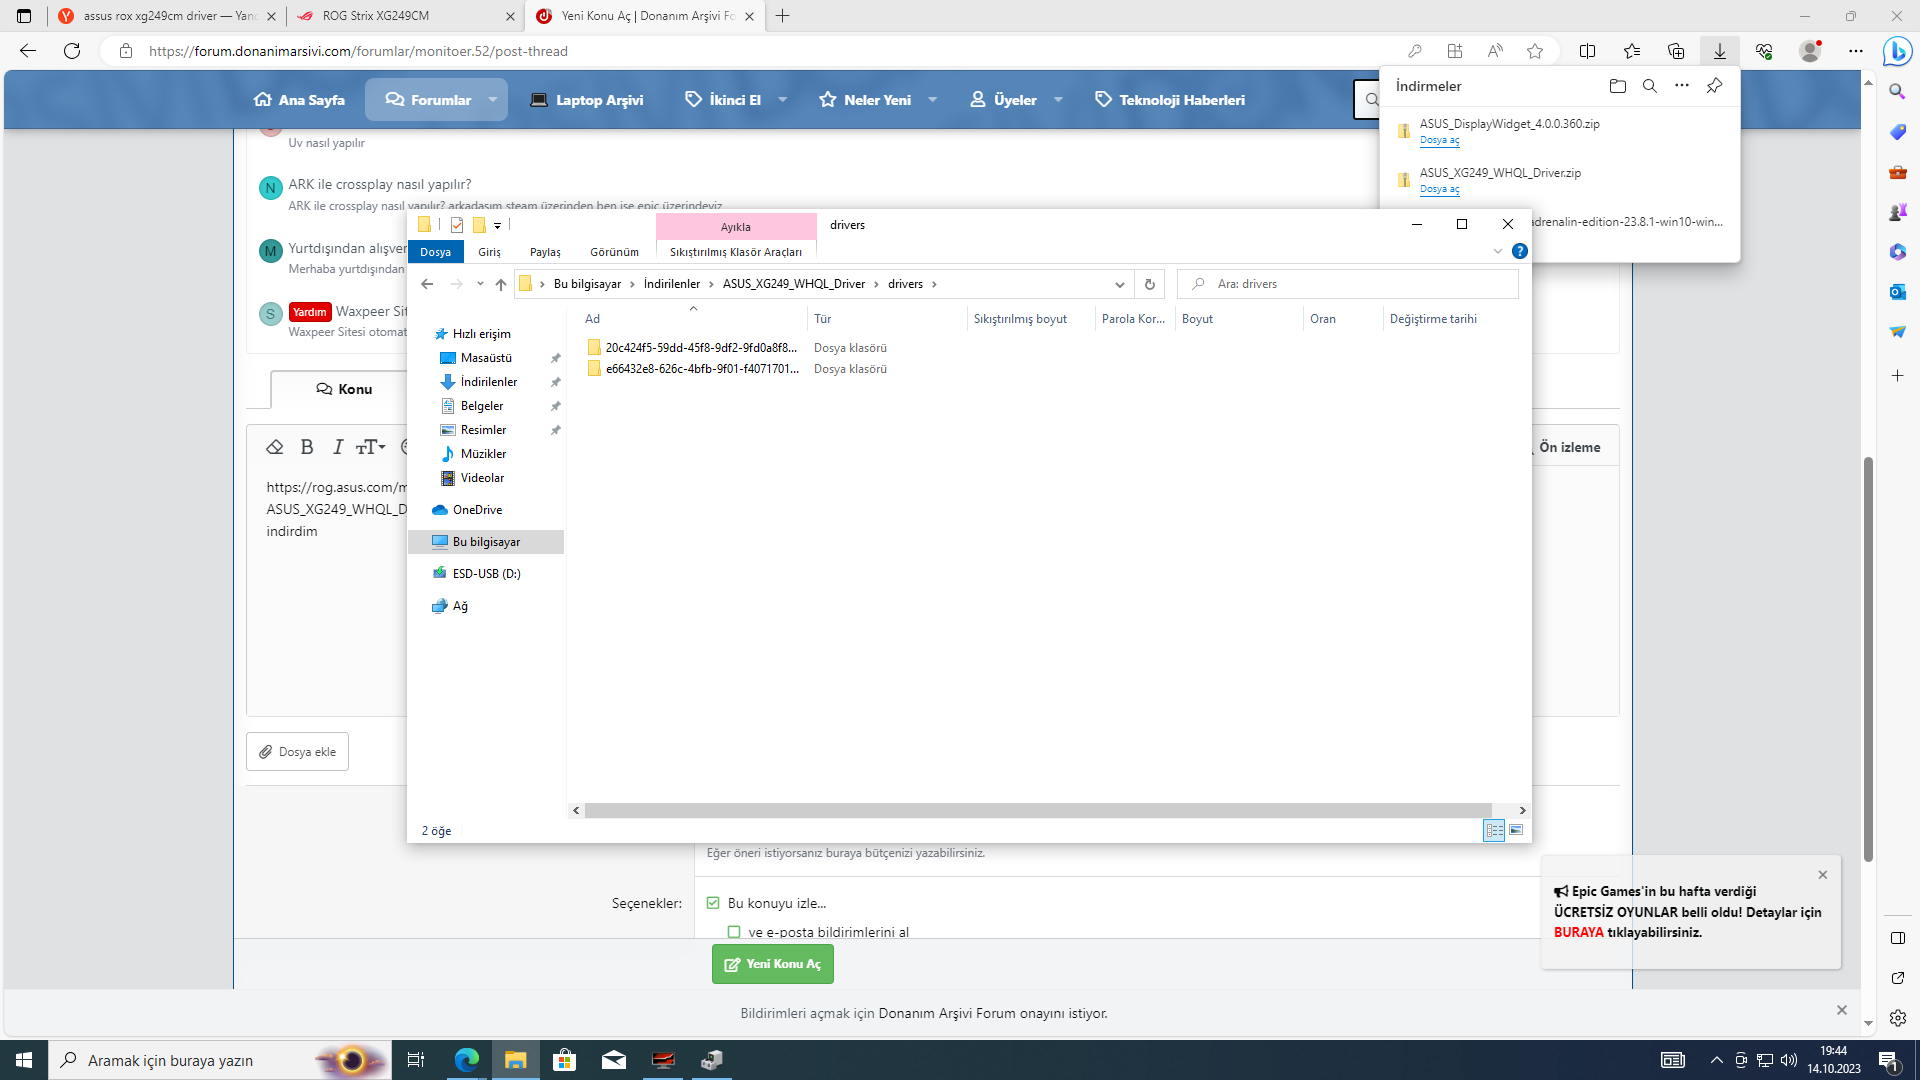Open File Explorer help icon

click(x=1520, y=252)
